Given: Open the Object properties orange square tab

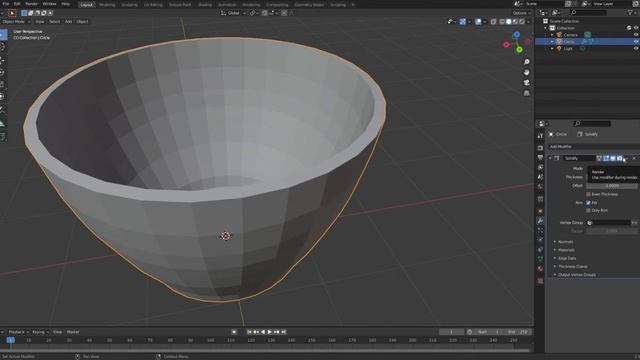Looking at the screenshot, I should pos(540,211).
